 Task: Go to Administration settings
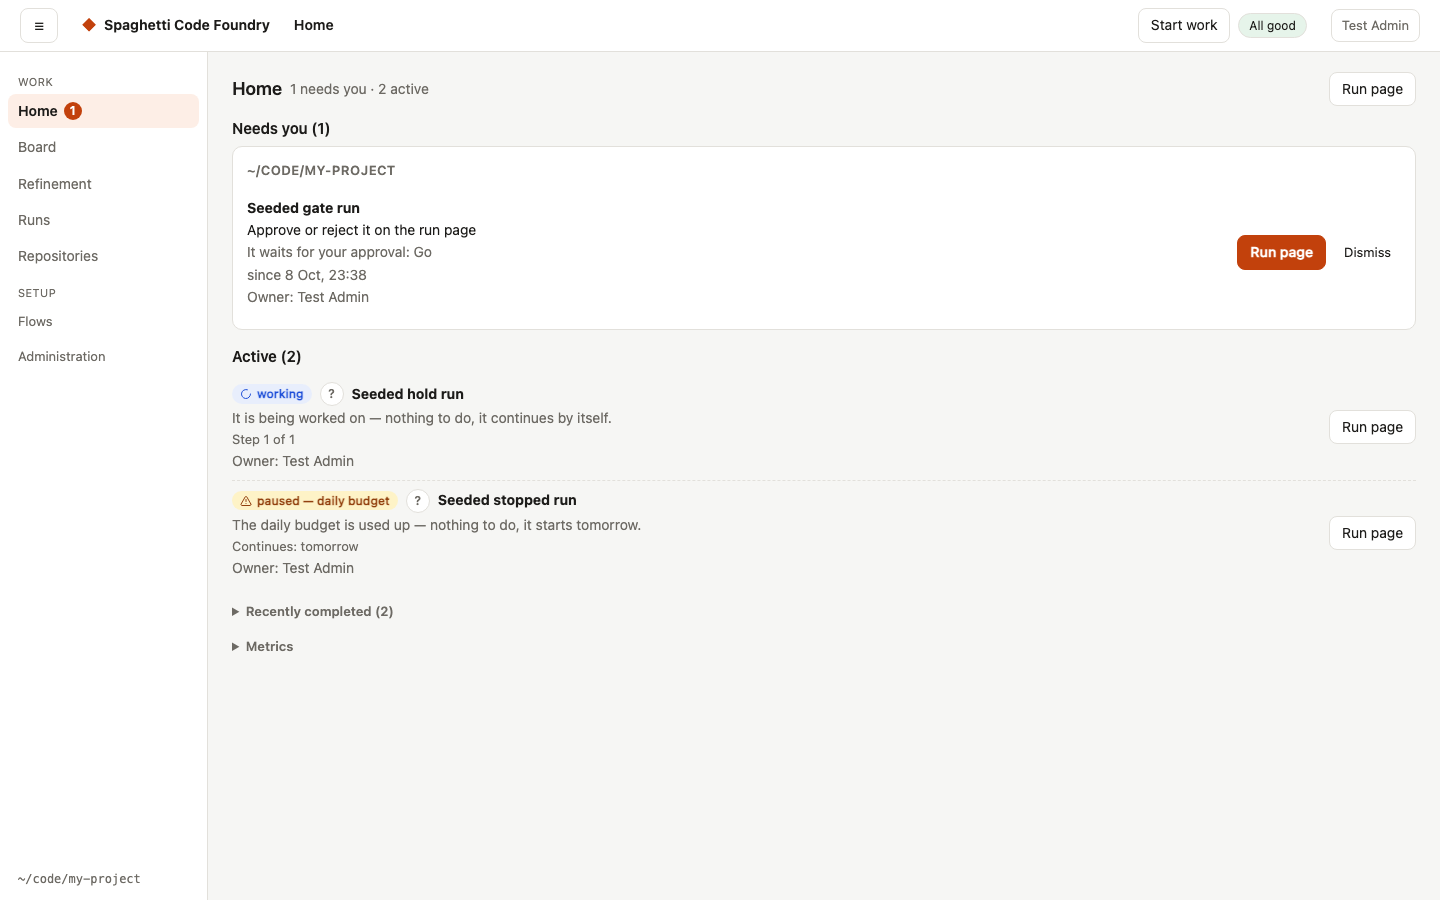103,357
